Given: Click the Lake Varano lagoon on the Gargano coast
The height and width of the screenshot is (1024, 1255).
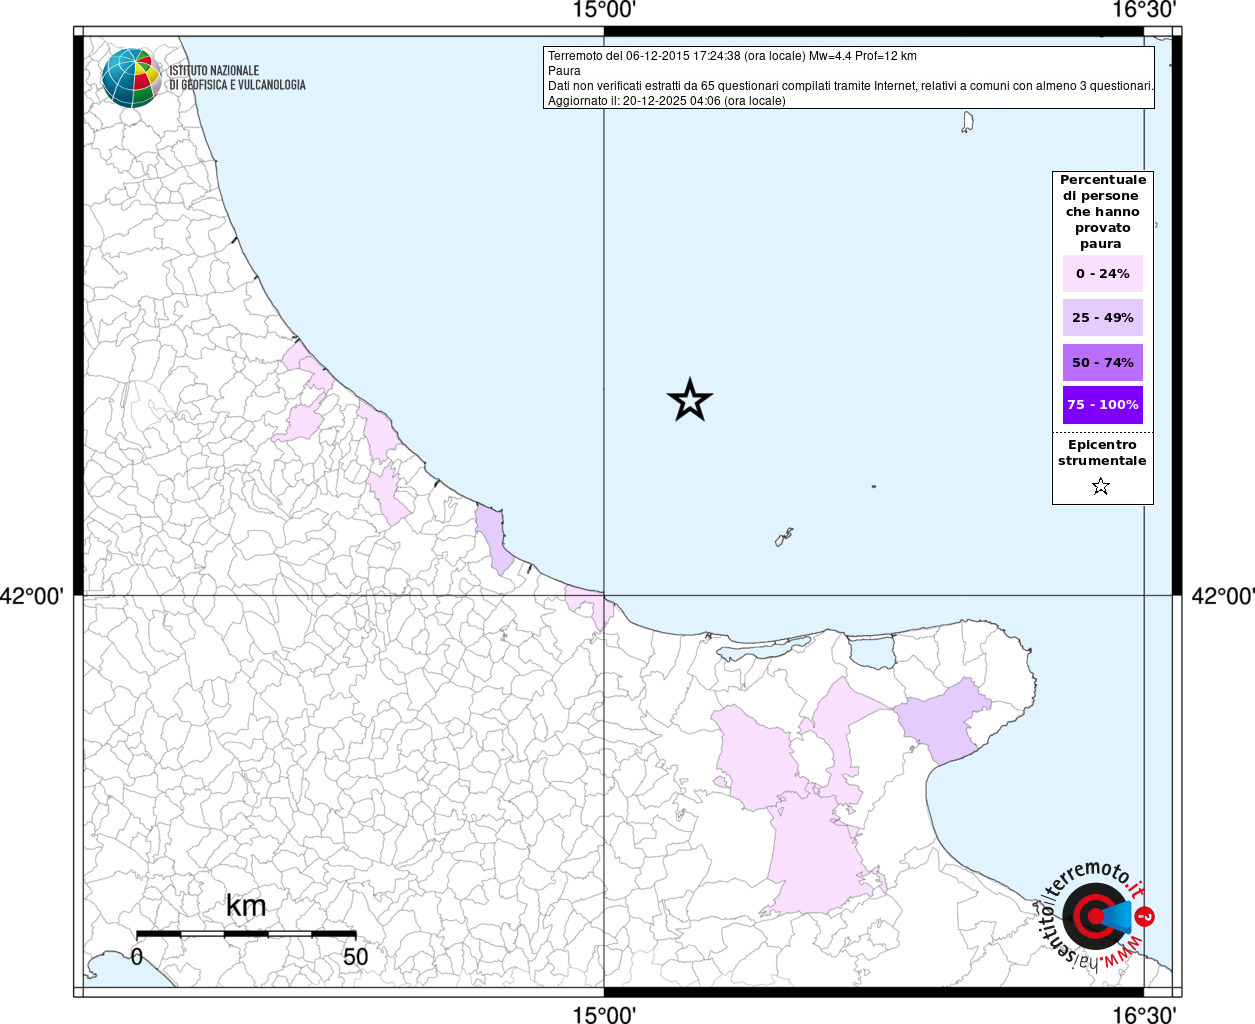Looking at the screenshot, I should tap(872, 651).
